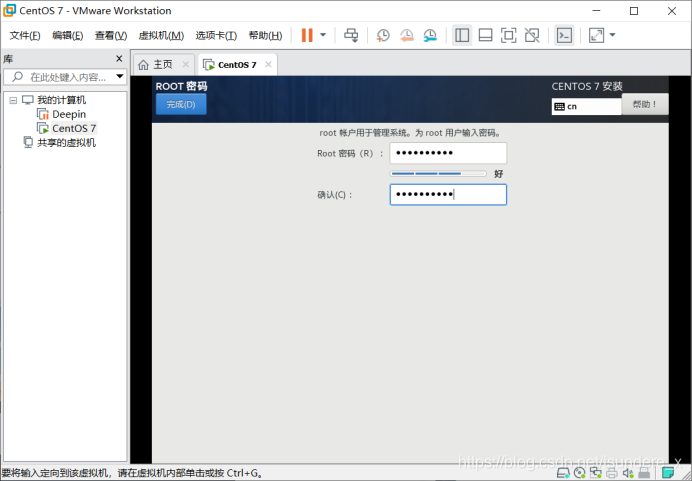Image resolution: width=692 pixels, height=481 pixels.
Task: Close the 主页 tab
Action: click(186, 64)
